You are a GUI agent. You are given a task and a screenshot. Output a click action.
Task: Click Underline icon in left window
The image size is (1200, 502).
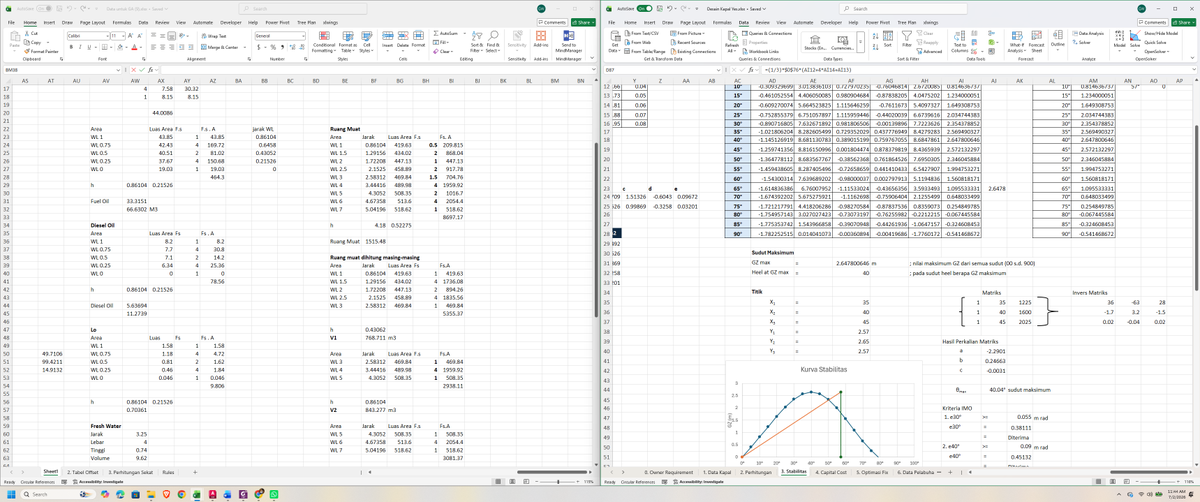(91, 46)
